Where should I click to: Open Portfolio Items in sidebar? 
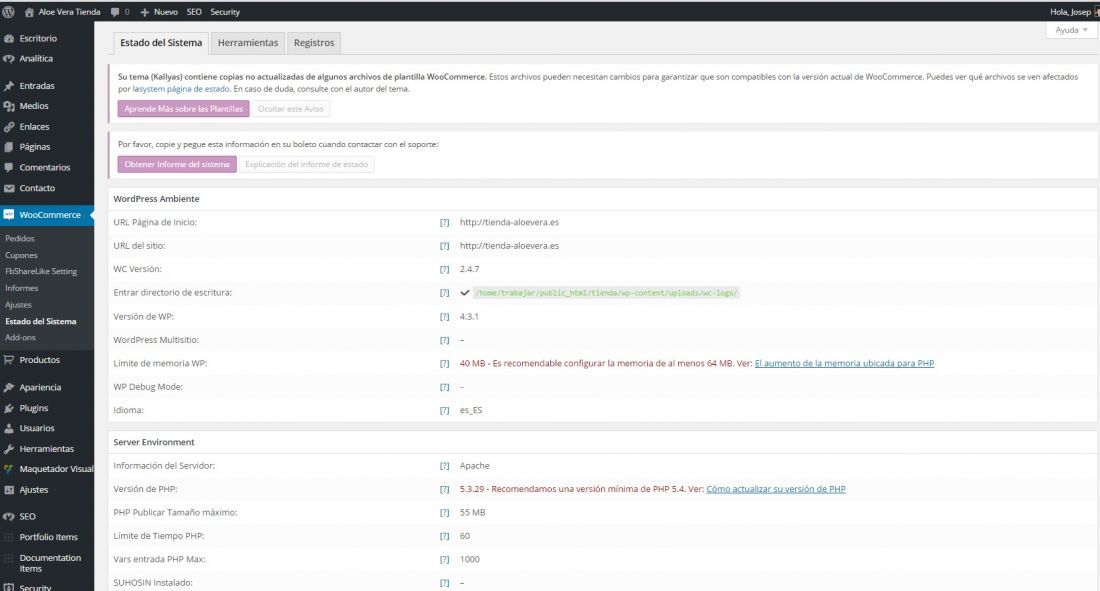(x=48, y=537)
